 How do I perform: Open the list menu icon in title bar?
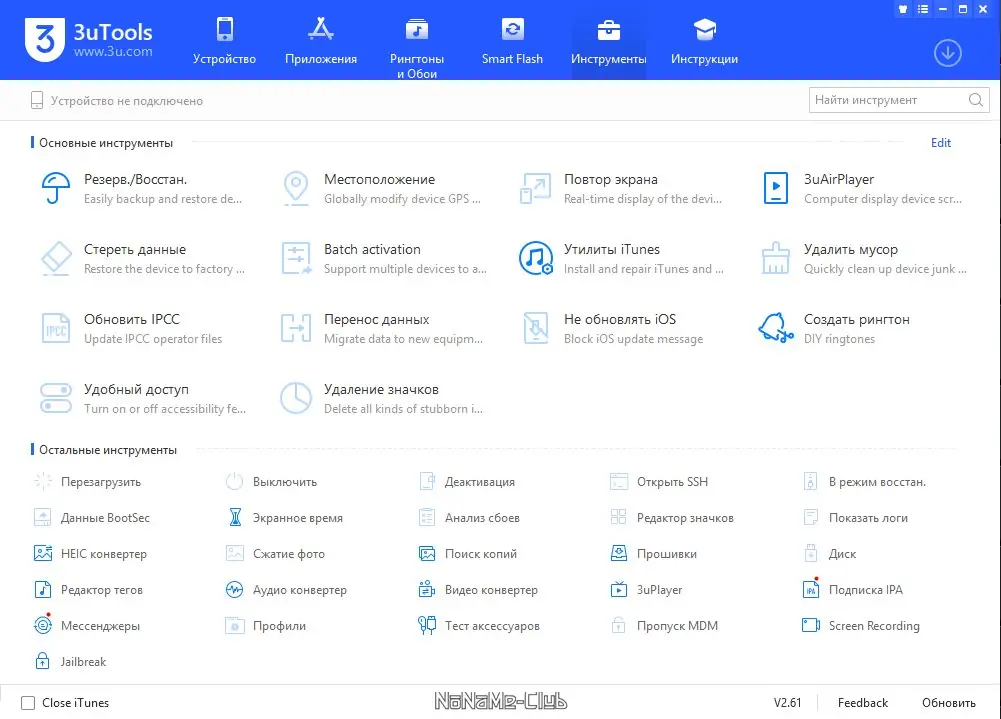click(x=922, y=9)
